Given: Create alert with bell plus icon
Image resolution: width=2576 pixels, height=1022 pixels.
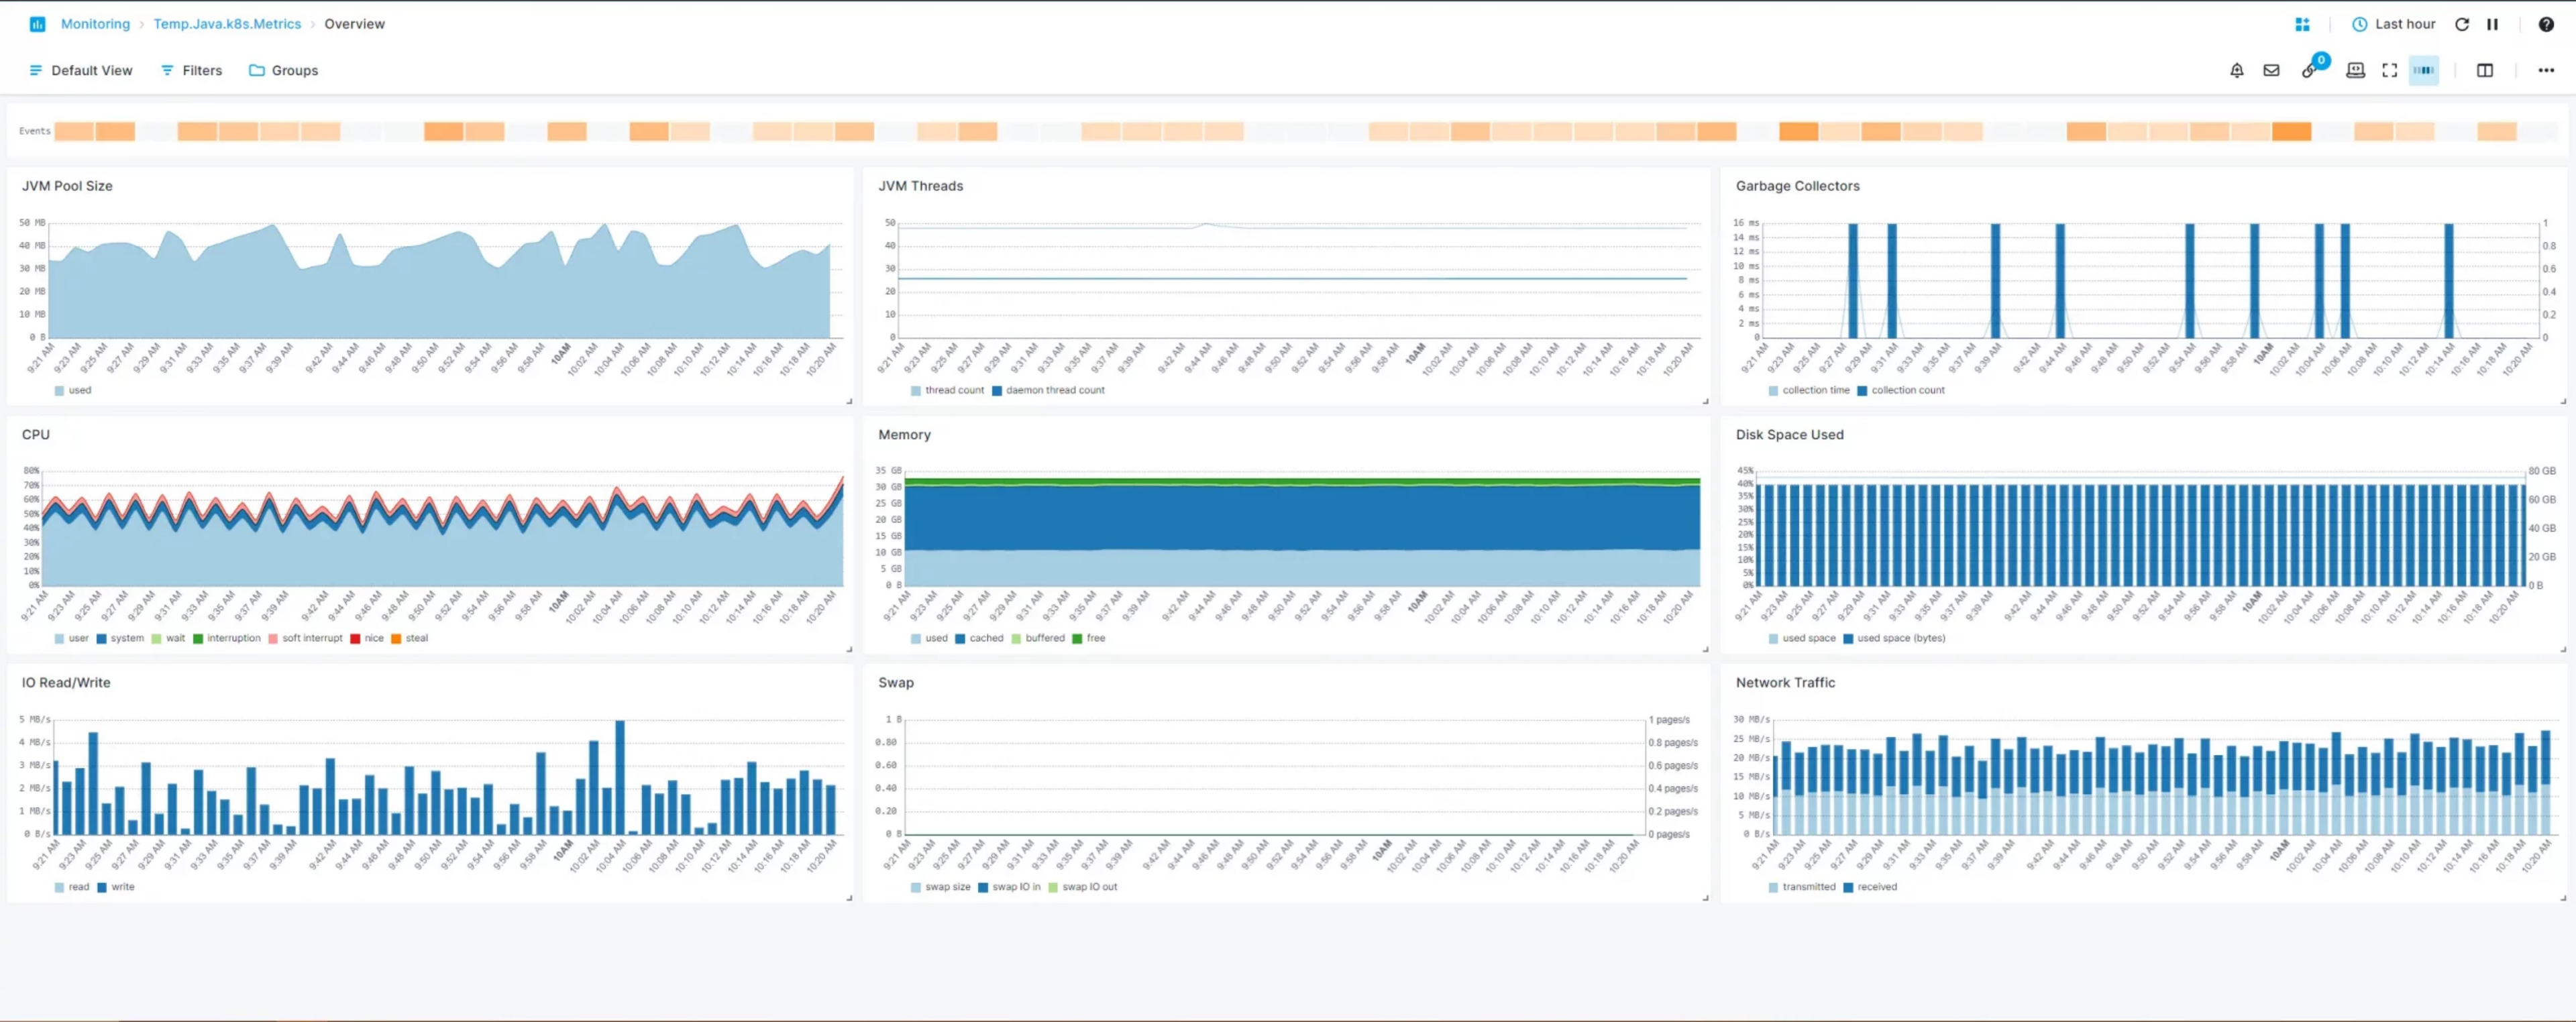Looking at the screenshot, I should point(2237,70).
